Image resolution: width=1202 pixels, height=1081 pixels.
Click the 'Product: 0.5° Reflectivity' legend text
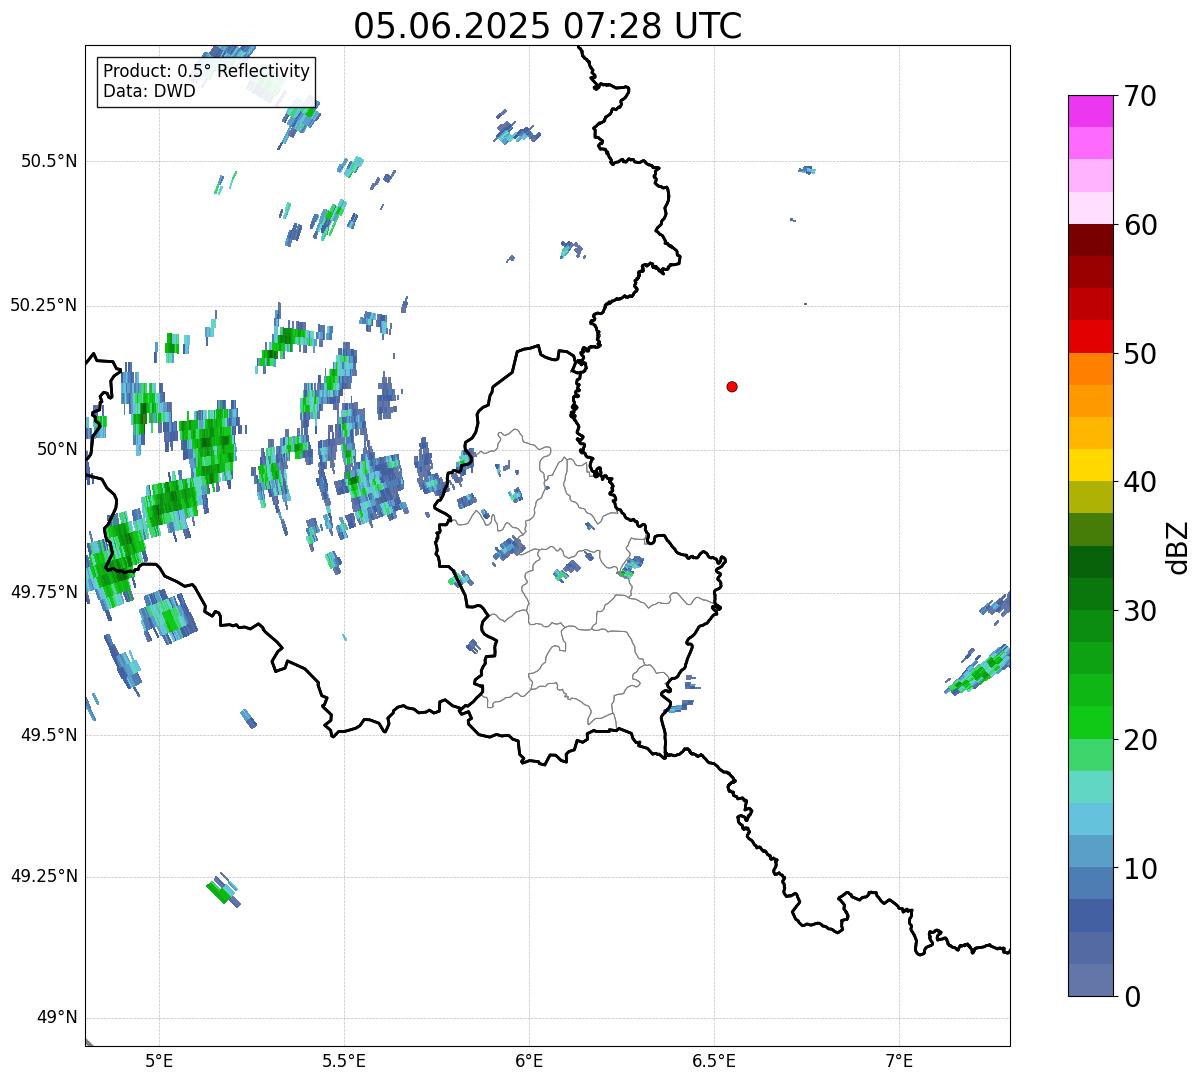(x=206, y=71)
